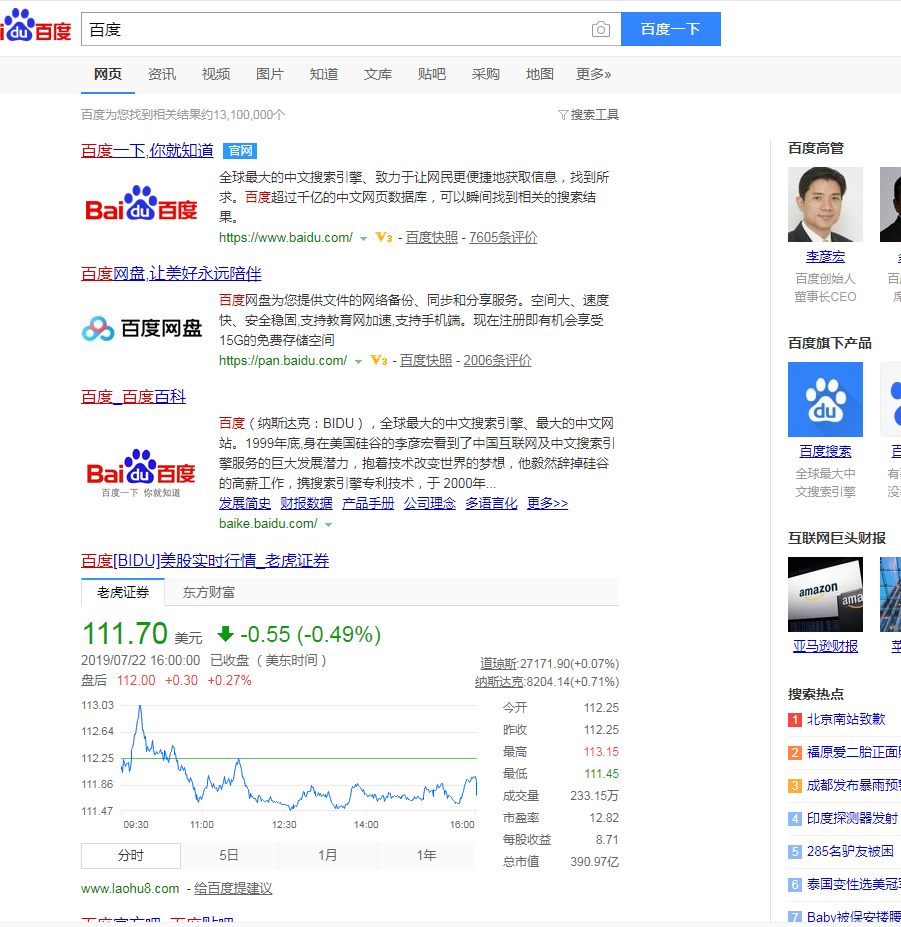The image size is (901, 927).
Task: Open 2006条评价 reviews link
Action: coord(497,361)
